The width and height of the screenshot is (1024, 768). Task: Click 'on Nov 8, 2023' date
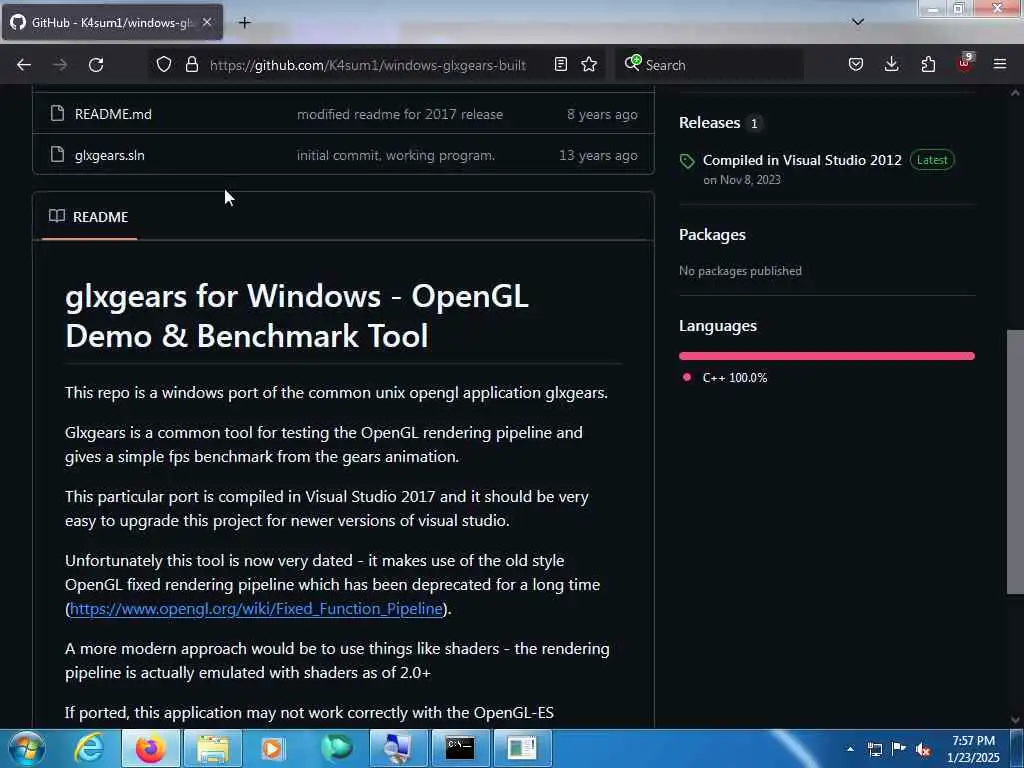pos(742,180)
